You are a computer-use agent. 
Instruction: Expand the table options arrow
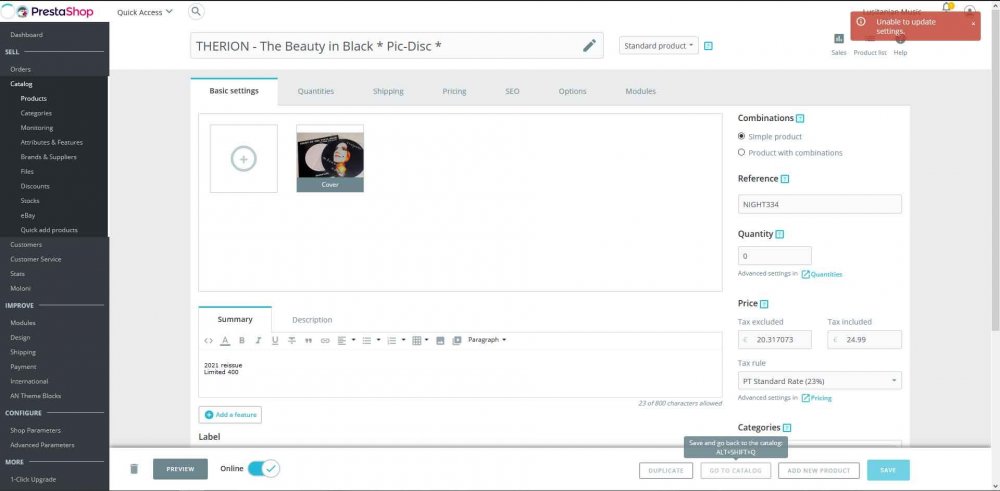[427, 340]
